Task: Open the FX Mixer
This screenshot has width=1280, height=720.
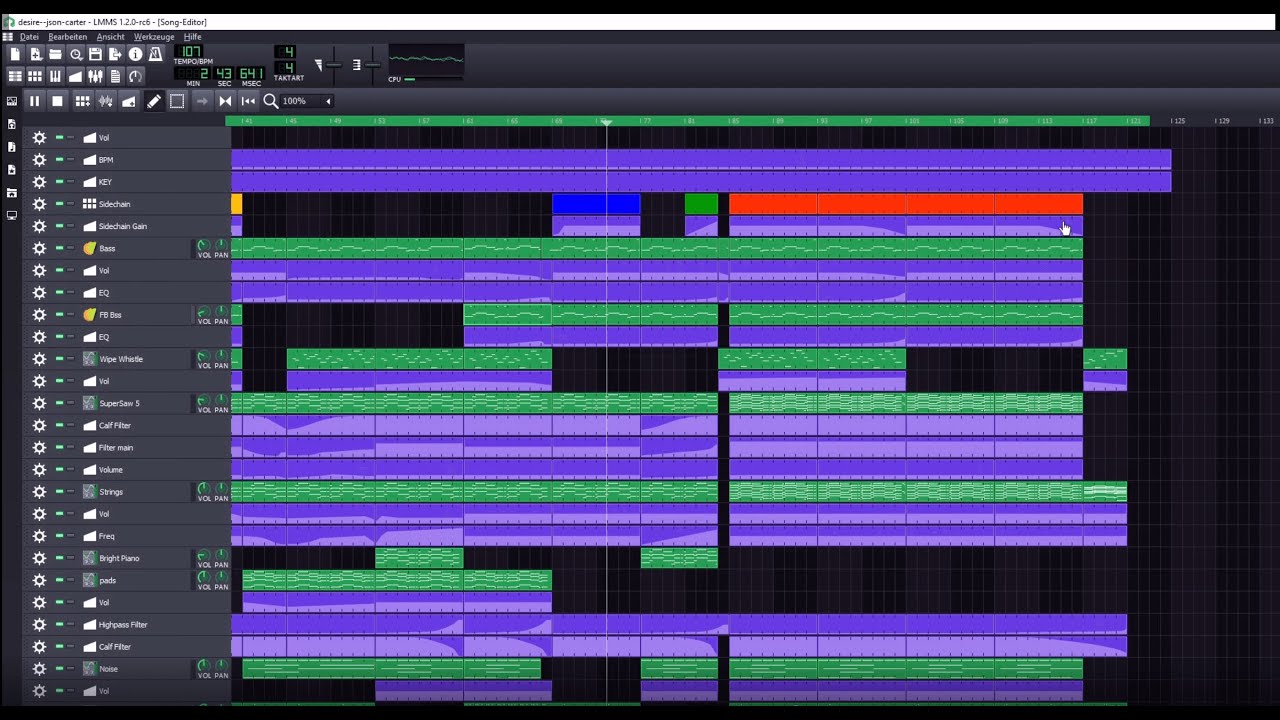Action: (x=95, y=76)
